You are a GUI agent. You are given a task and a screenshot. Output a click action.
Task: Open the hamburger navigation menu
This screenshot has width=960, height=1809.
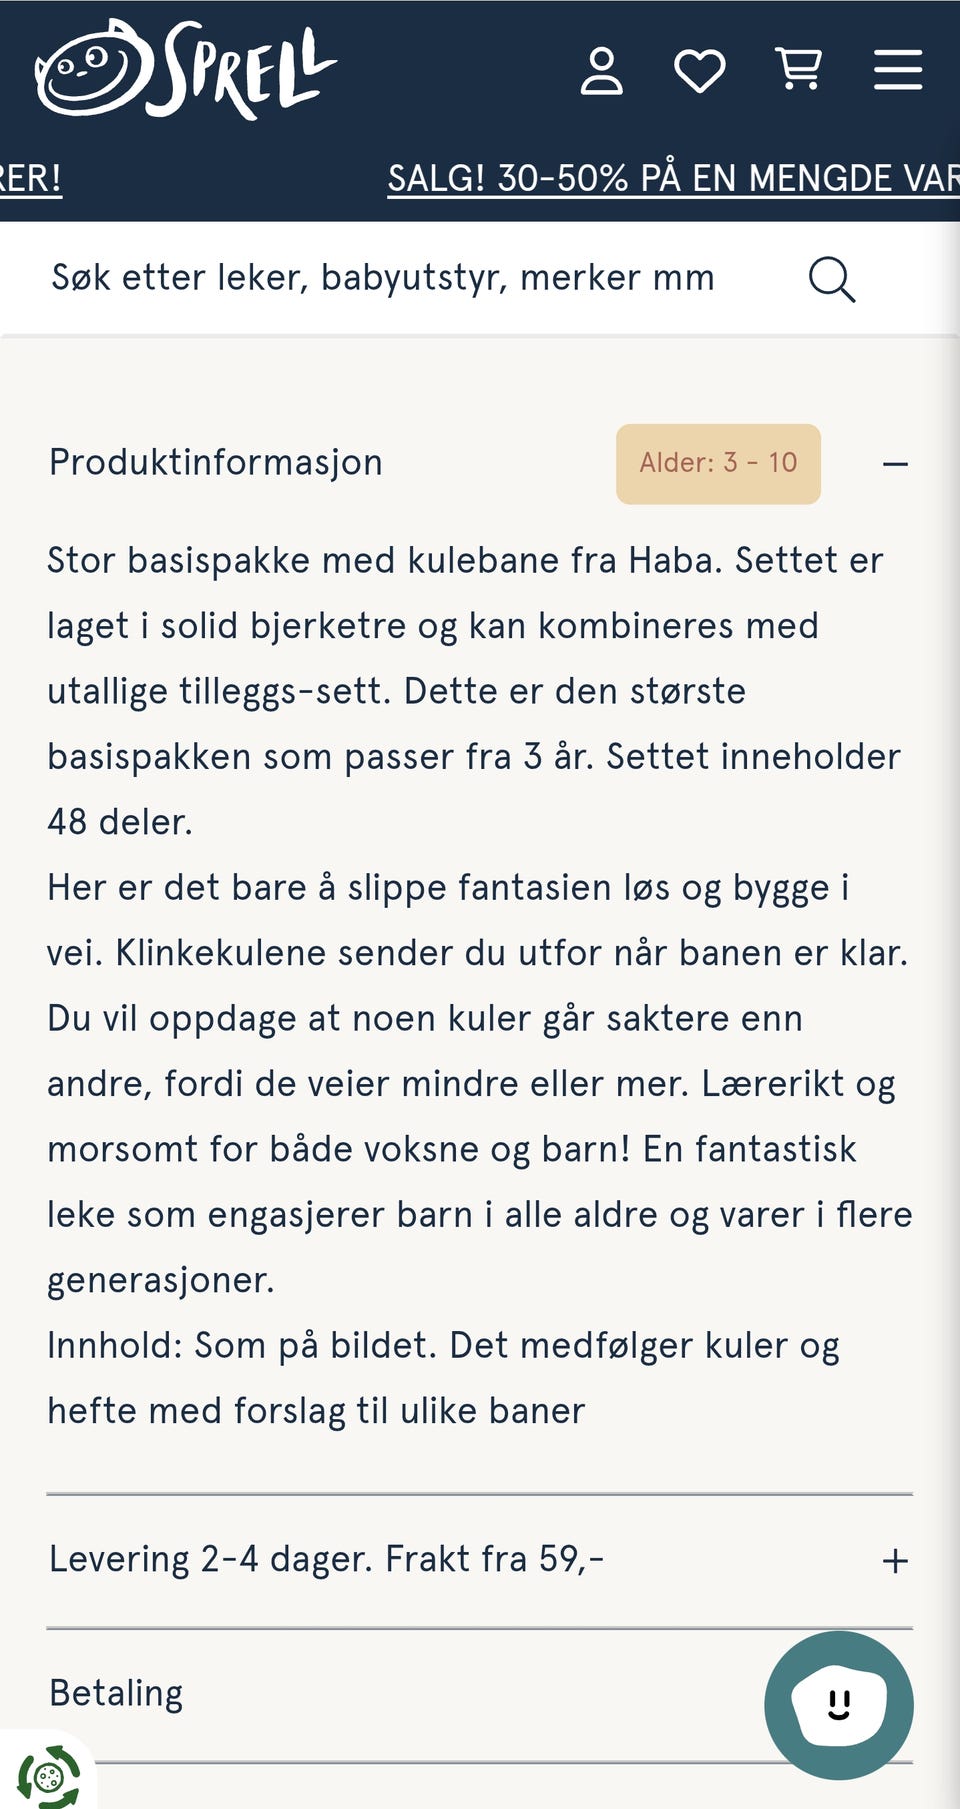pyautogui.click(x=897, y=69)
